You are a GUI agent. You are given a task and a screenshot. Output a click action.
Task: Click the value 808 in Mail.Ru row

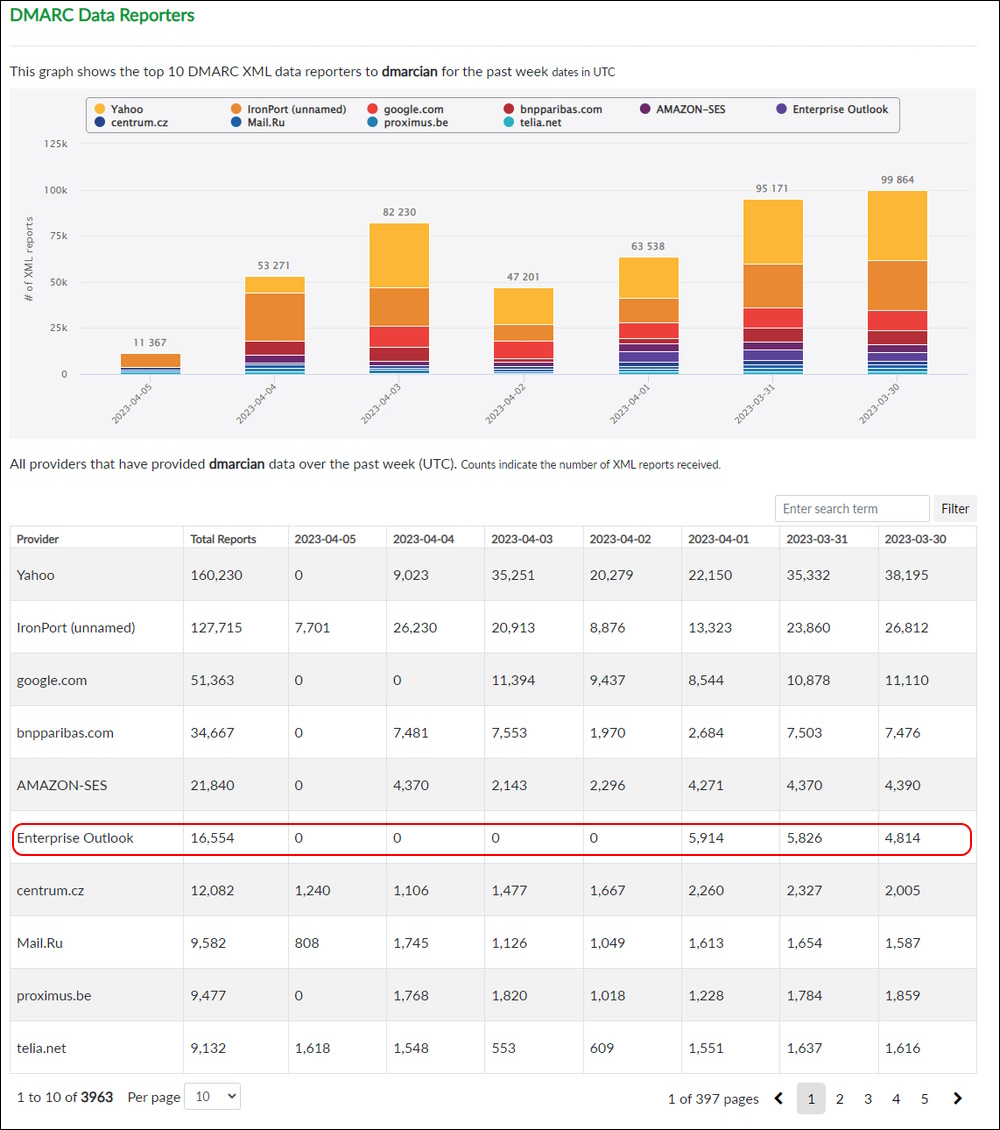pos(307,943)
